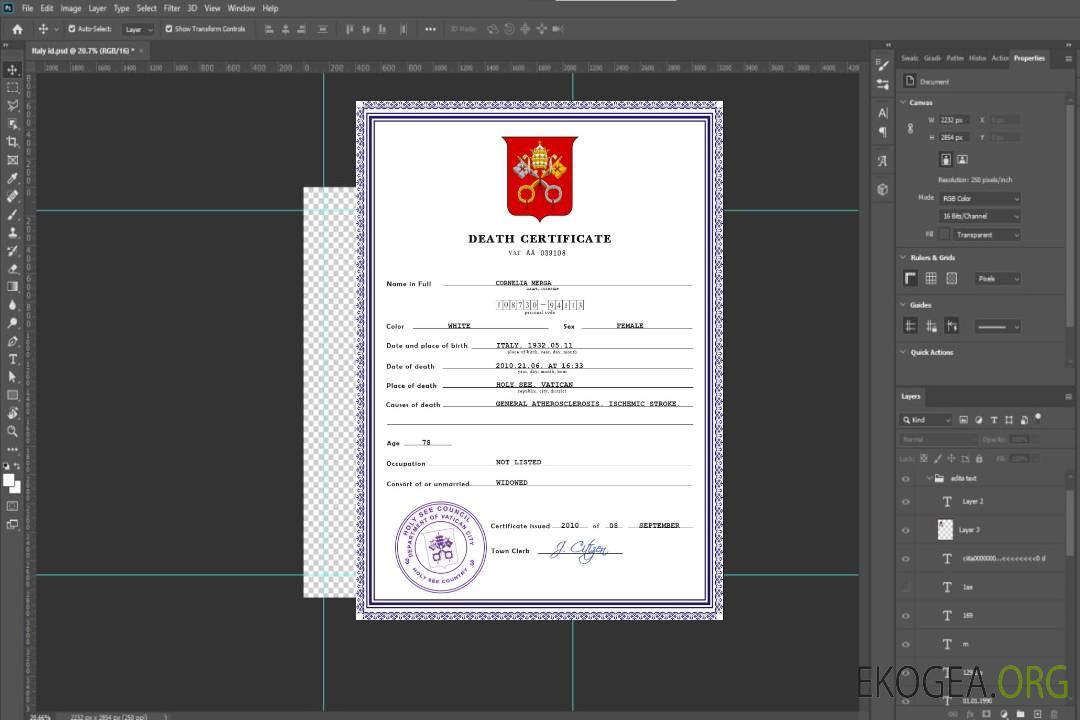Open the Fill Transparent dropdown

click(x=986, y=235)
